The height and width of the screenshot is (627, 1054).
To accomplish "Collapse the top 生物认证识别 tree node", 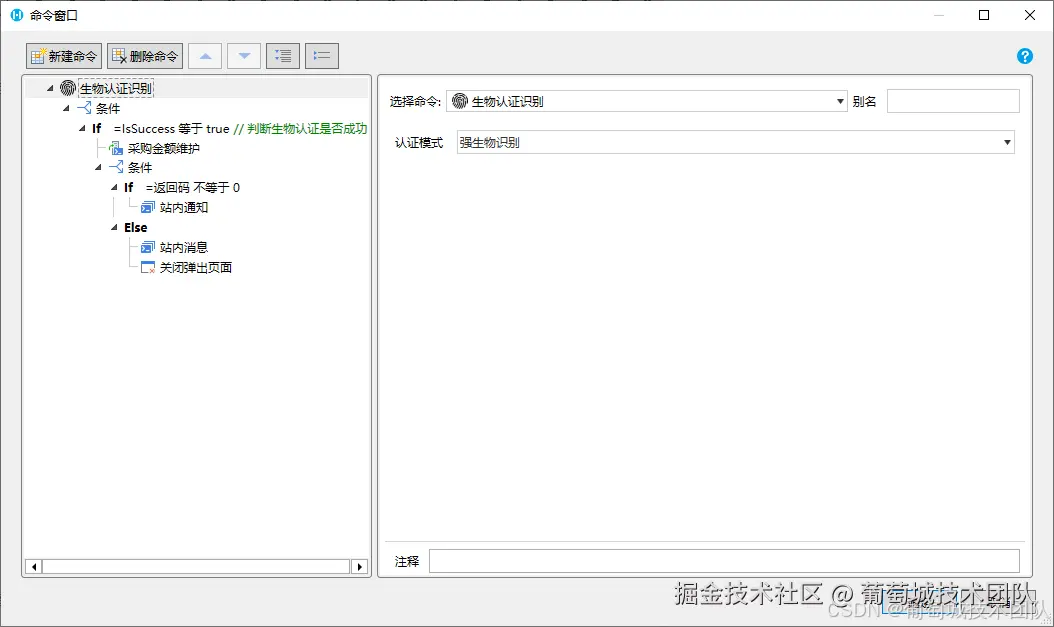I will click(x=49, y=88).
